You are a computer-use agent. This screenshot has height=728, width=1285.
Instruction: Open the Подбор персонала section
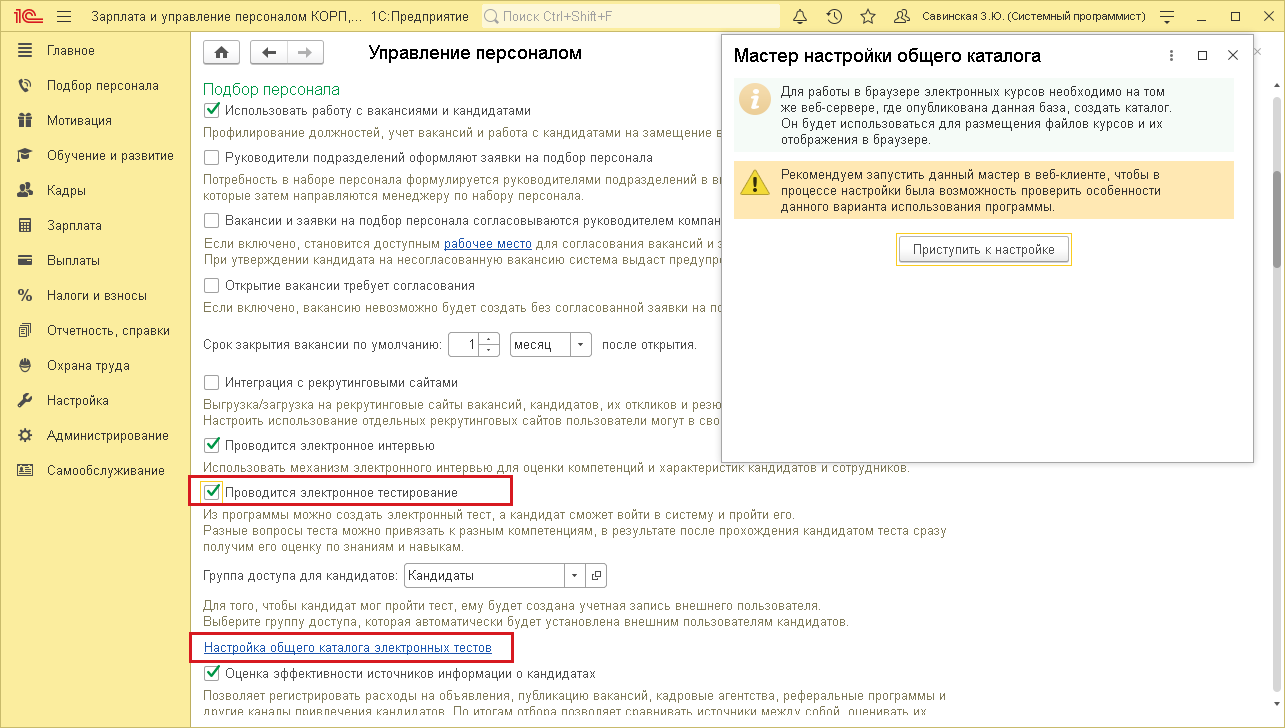pos(103,86)
